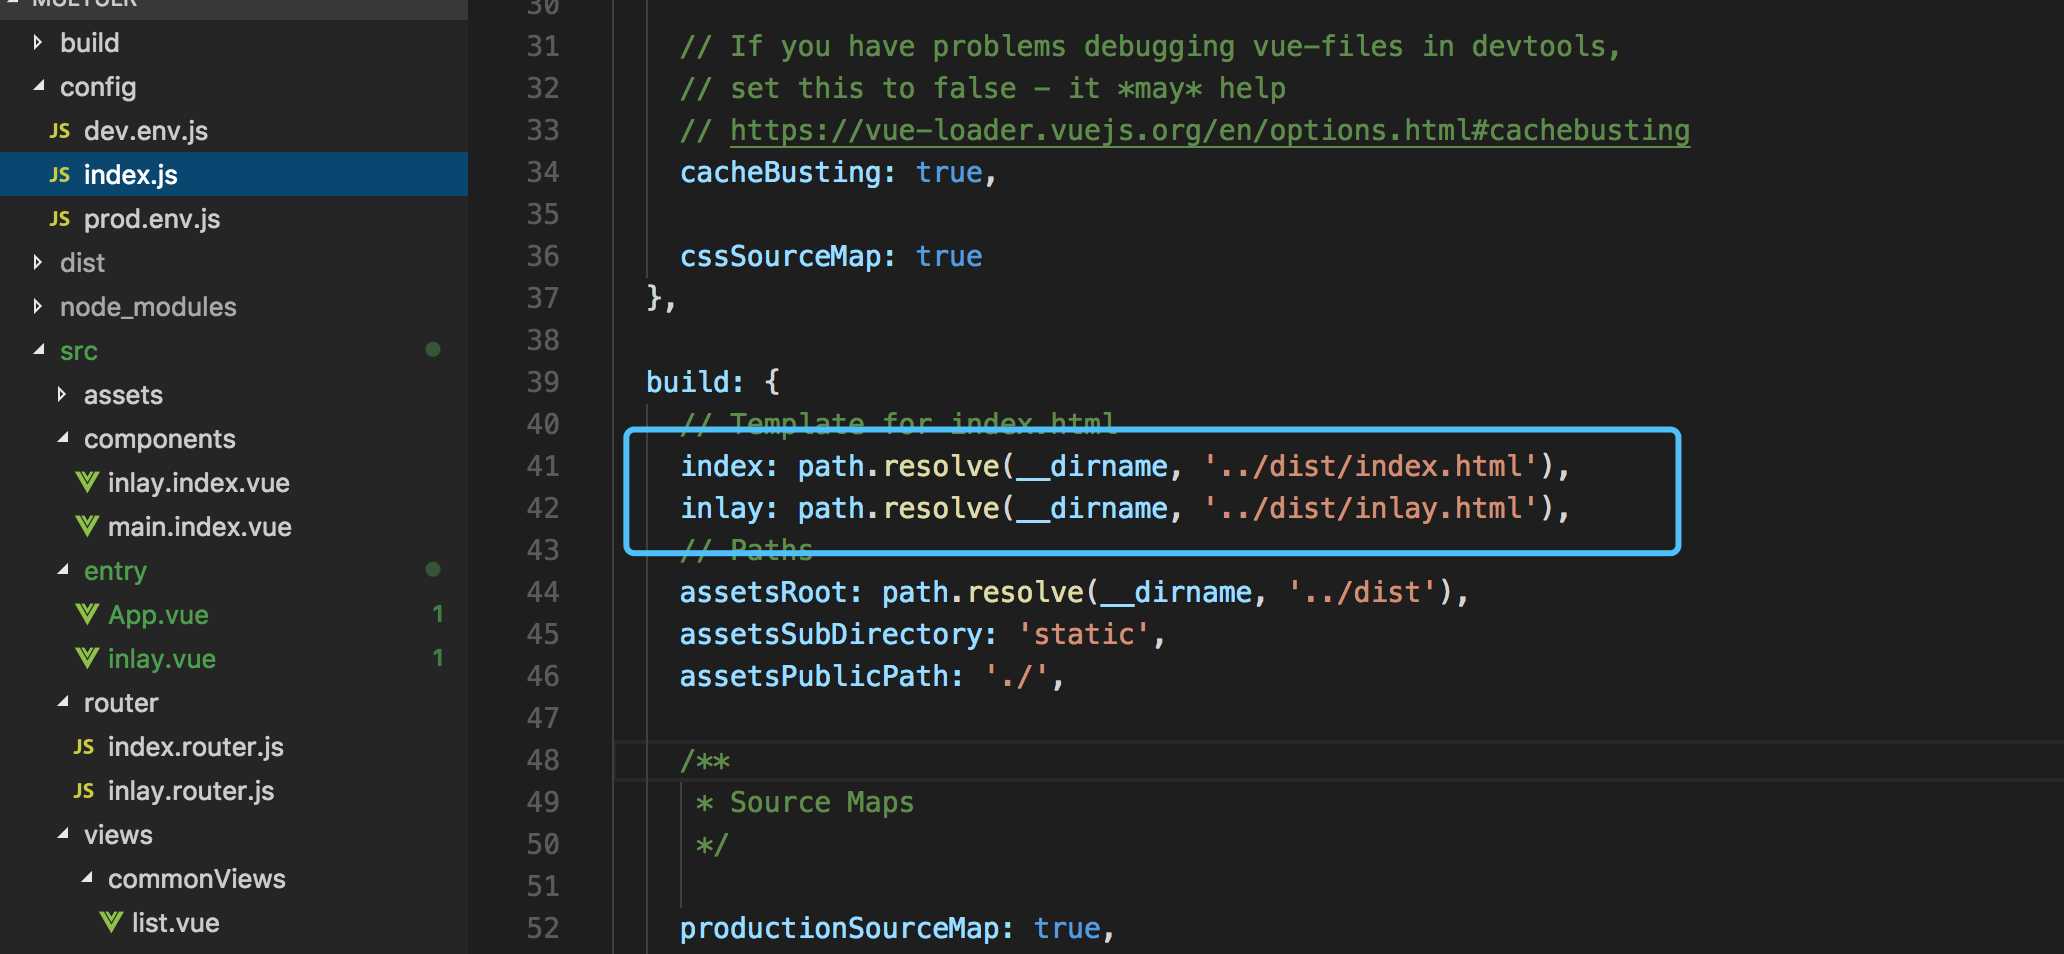Screen dimensions: 2064x954
Task: Click the 'Source Maps' comment text
Action: [822, 803]
